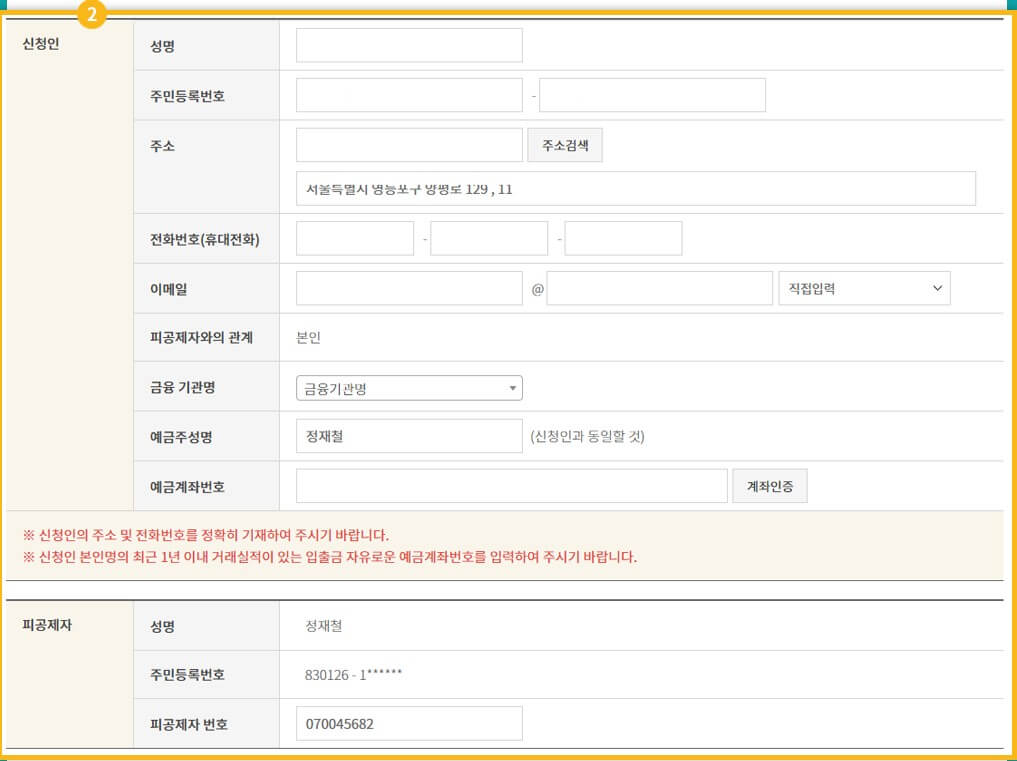Image resolution: width=1017 pixels, height=761 pixels.
Task: Focus the second 주민등록번호 input box
Action: tap(652, 95)
